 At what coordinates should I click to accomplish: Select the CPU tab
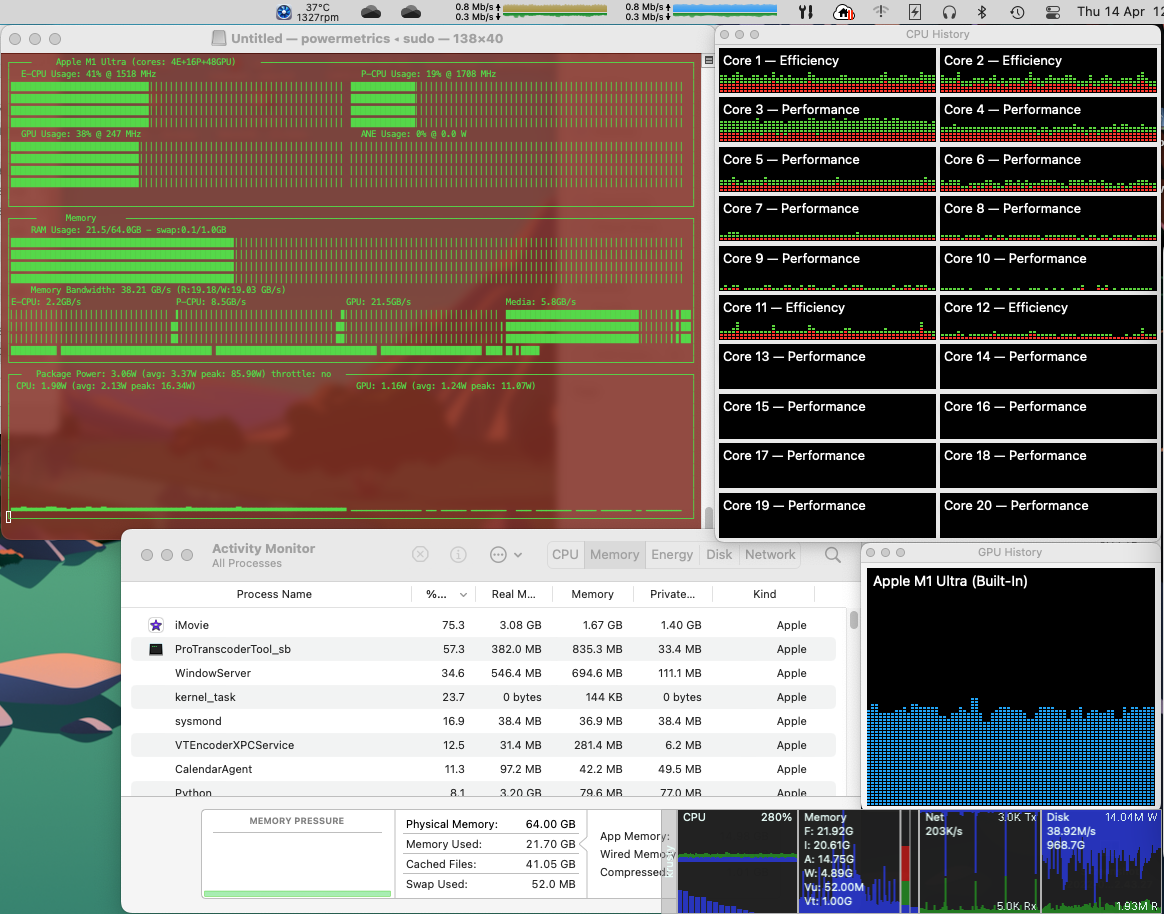point(565,555)
